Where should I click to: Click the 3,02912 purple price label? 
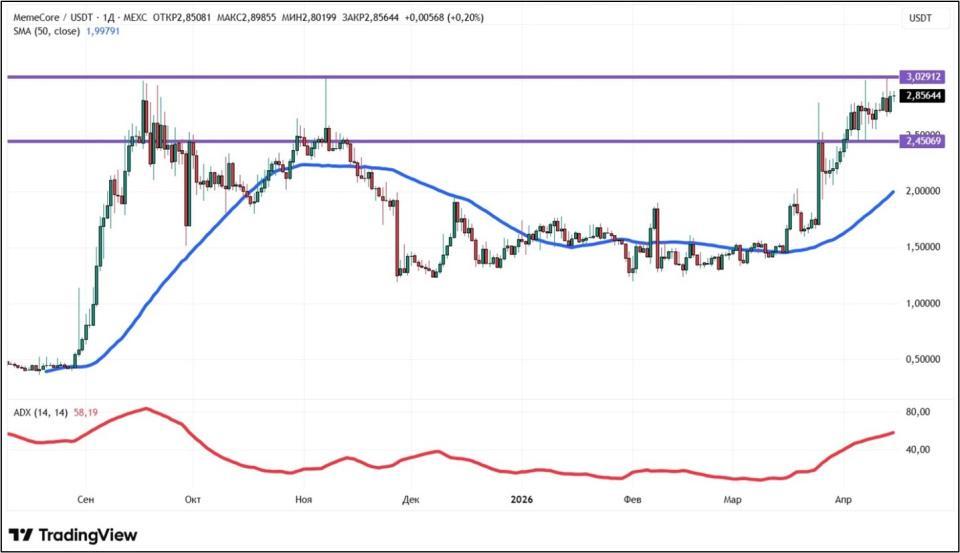tap(919, 77)
